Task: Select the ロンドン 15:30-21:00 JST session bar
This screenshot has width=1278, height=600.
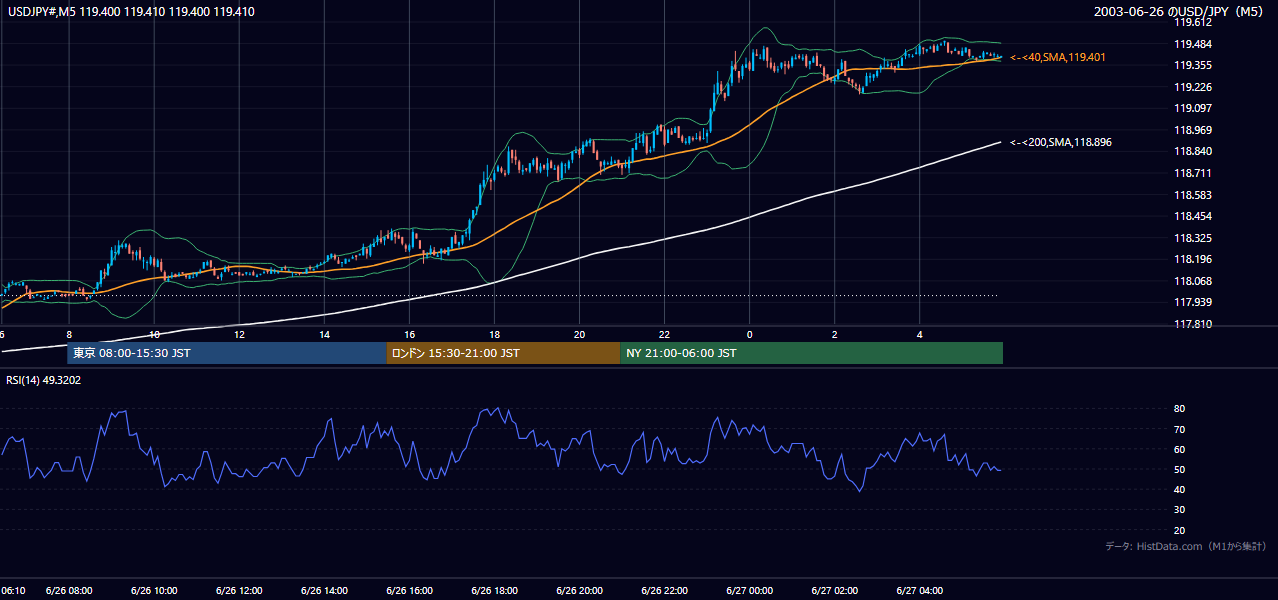Action: [503, 353]
